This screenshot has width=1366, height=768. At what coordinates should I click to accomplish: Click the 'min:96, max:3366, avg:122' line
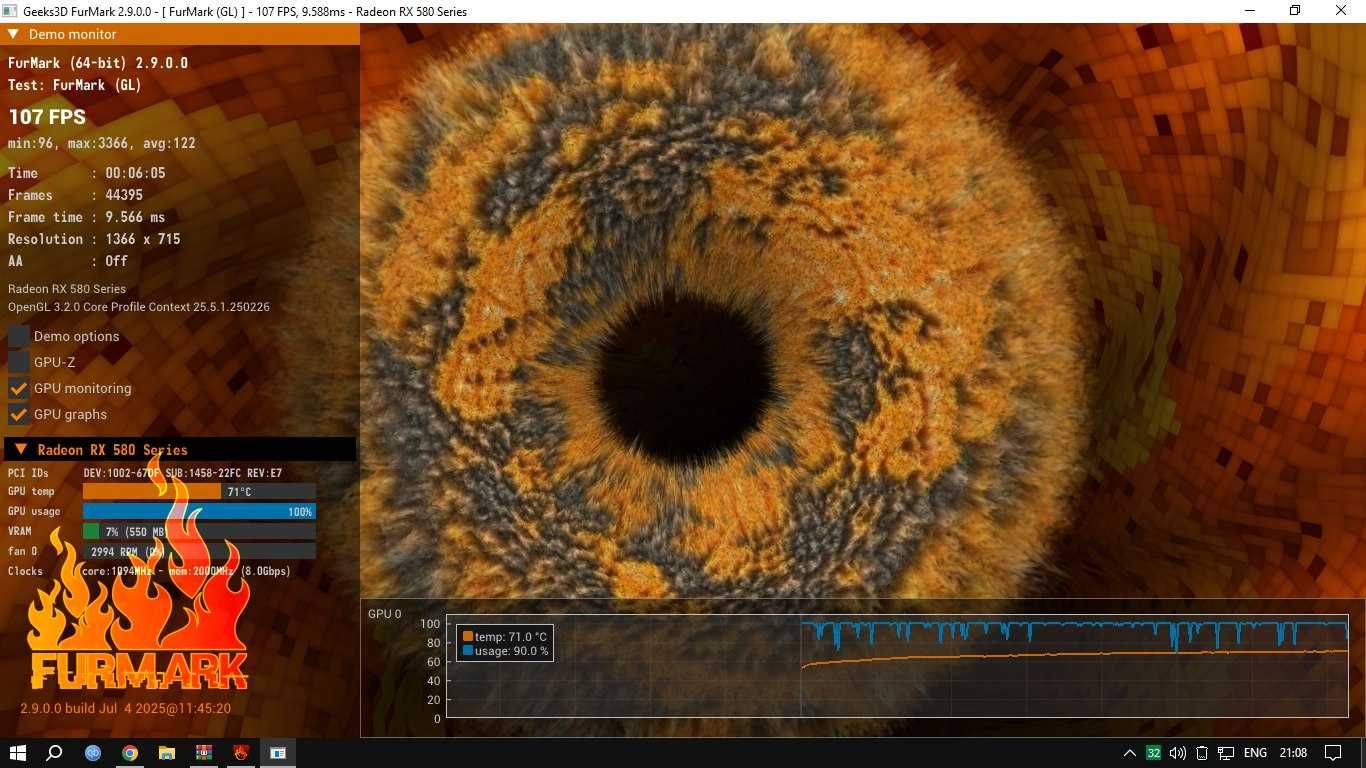tap(102, 143)
